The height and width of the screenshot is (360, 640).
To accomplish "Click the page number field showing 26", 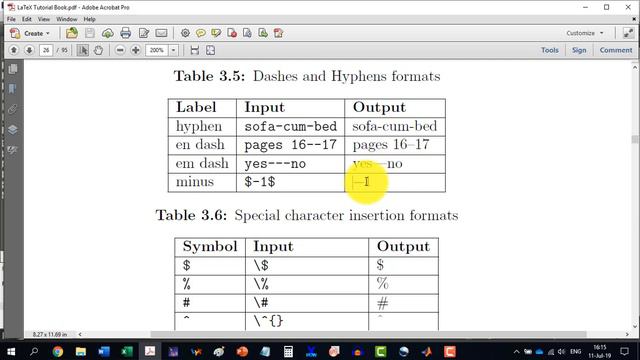I will [x=46, y=50].
